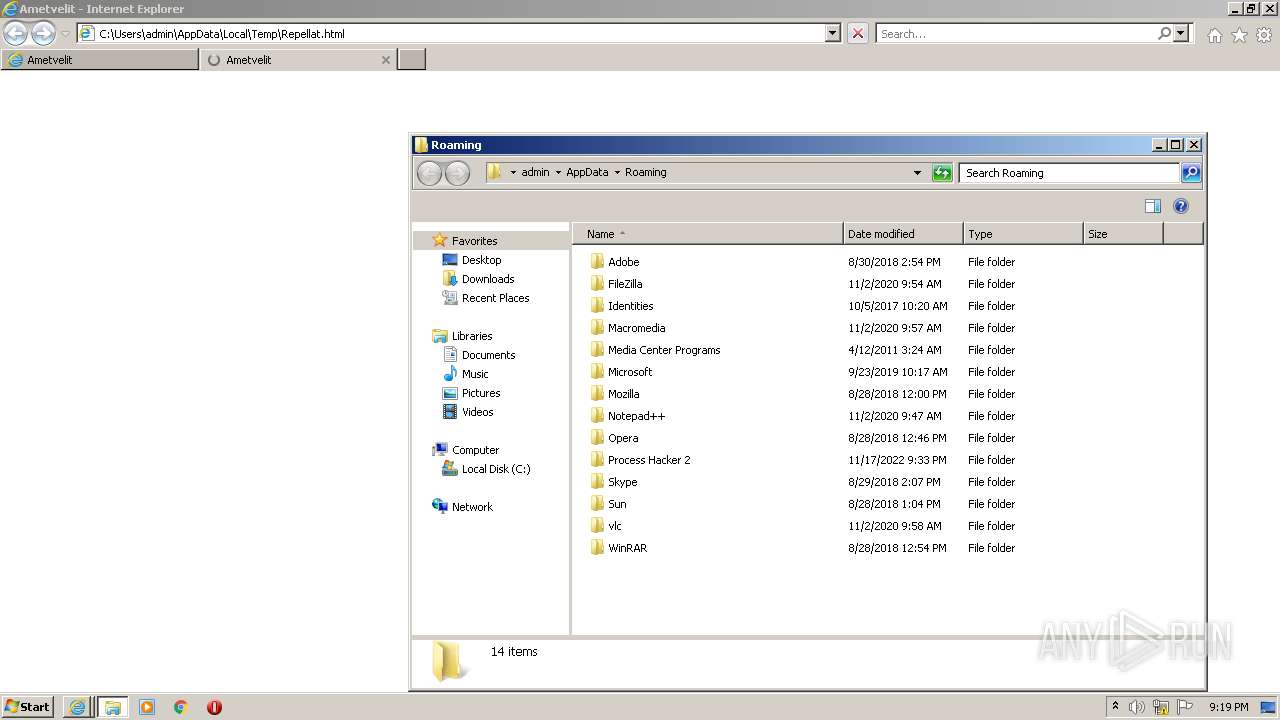Open Recent Places in the navigation pane
The height and width of the screenshot is (720, 1280).
pos(495,298)
